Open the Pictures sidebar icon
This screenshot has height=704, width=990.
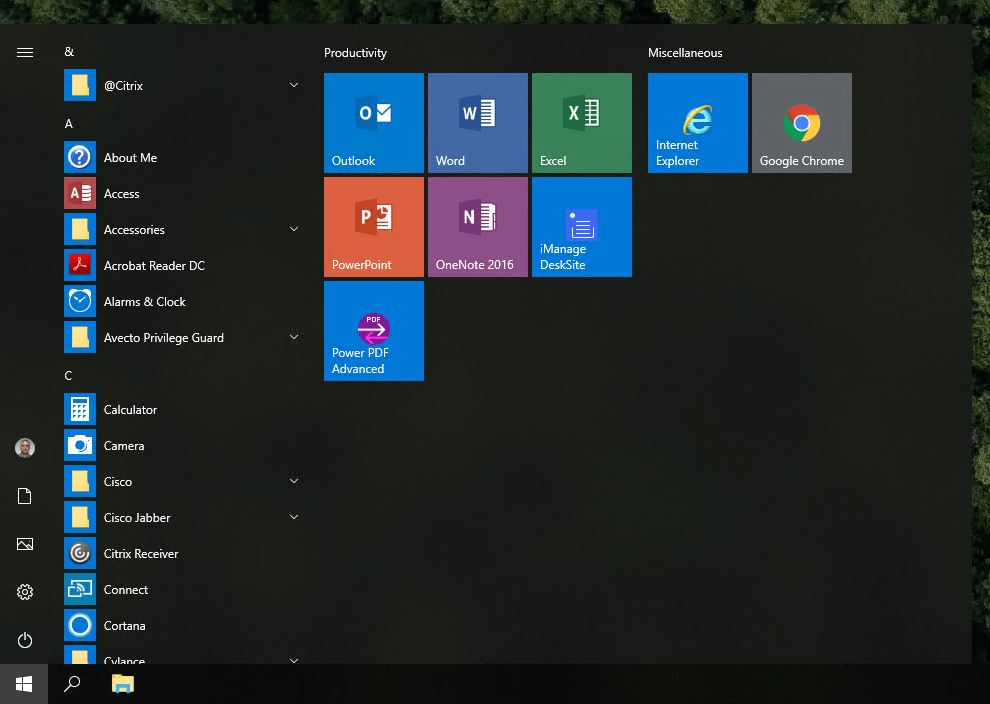[x=25, y=544]
